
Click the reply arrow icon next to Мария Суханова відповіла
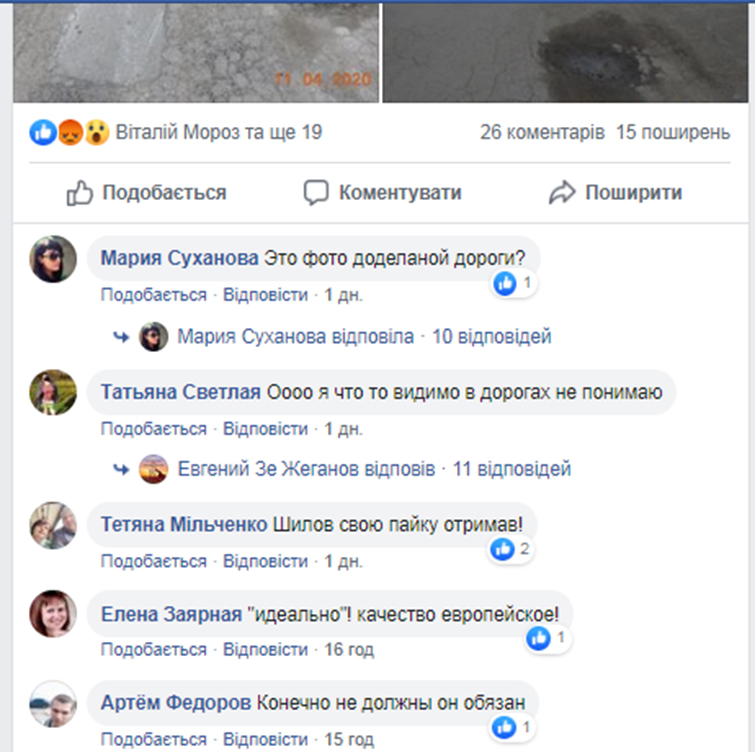pyautogui.click(x=121, y=337)
